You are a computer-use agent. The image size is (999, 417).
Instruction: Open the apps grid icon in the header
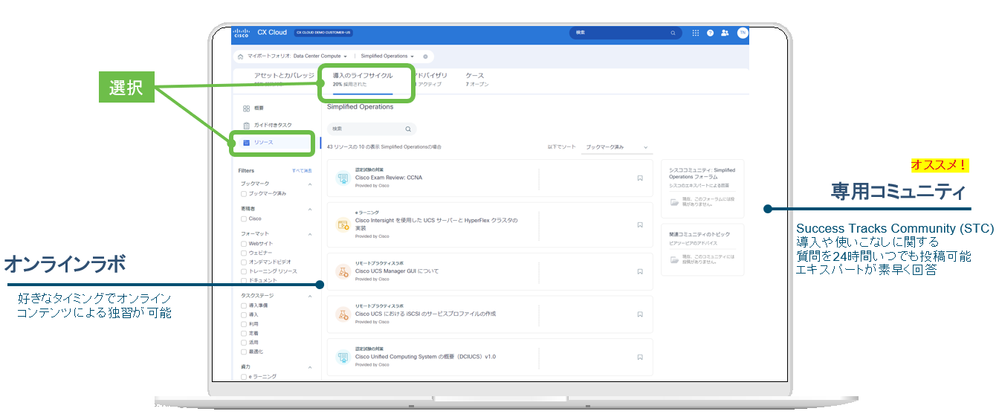pyautogui.click(x=695, y=33)
